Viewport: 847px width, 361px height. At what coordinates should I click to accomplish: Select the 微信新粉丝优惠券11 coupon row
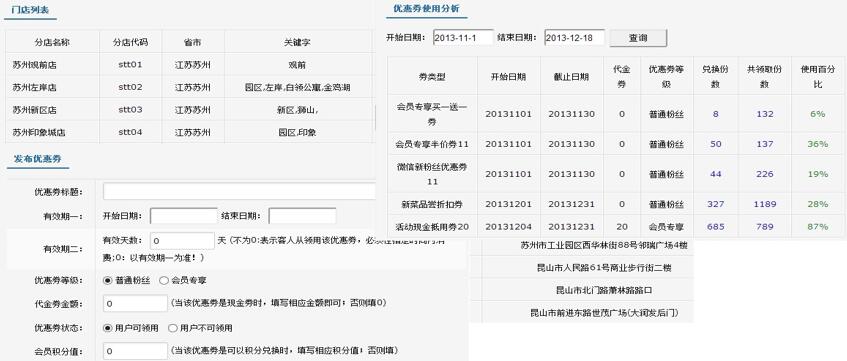point(615,174)
